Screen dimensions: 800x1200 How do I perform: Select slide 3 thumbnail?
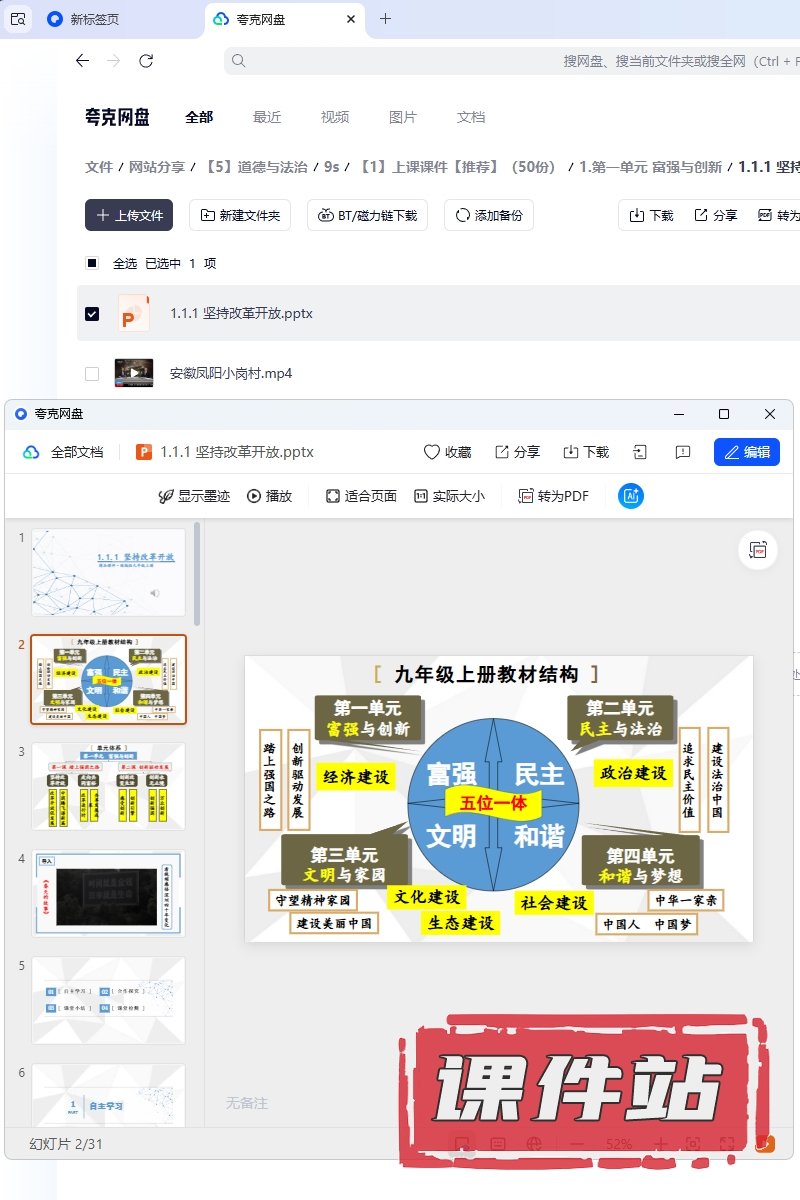[108, 785]
